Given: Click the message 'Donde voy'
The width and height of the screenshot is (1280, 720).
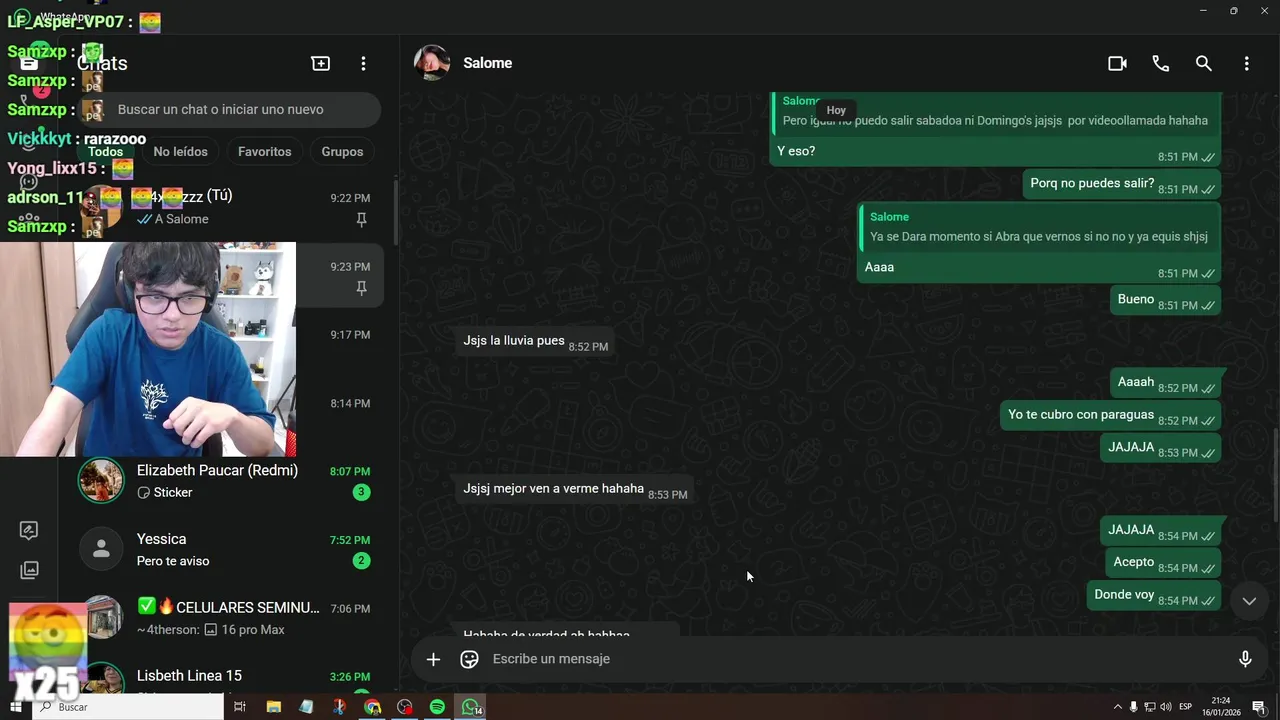Looking at the screenshot, I should (x=1154, y=596).
